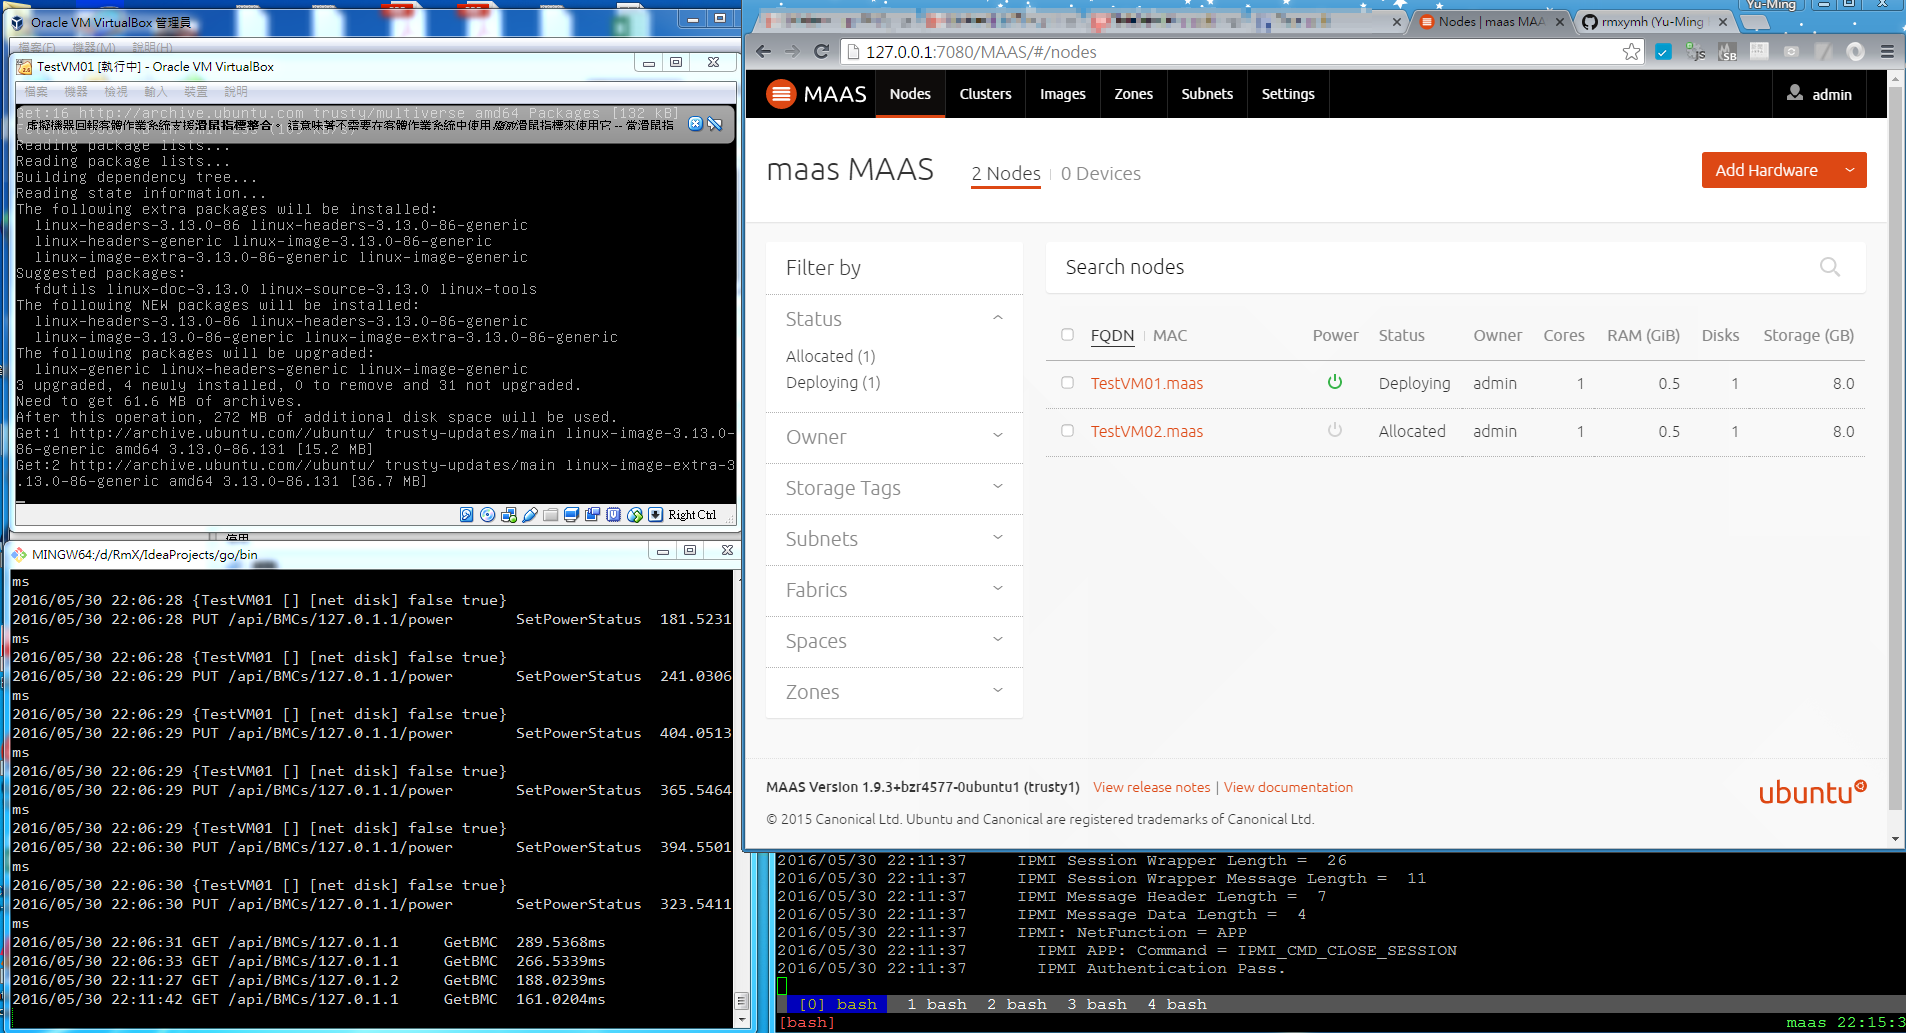Expand the Subnets filter section
The height and width of the screenshot is (1033, 1906).
[x=894, y=539]
